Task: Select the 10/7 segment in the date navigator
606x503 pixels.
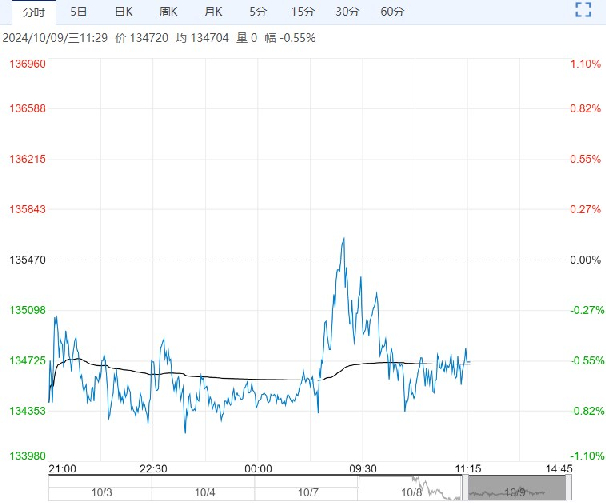Action: pyautogui.click(x=308, y=492)
